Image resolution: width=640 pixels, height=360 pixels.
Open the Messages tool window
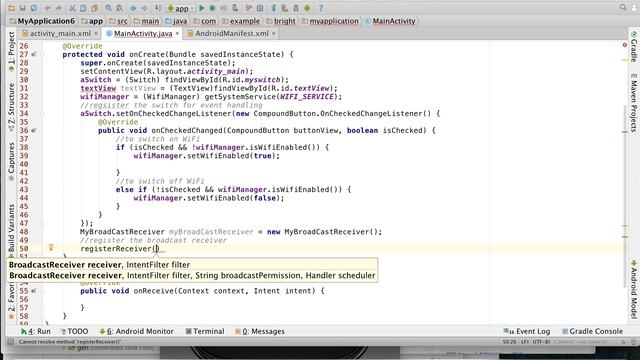point(260,331)
